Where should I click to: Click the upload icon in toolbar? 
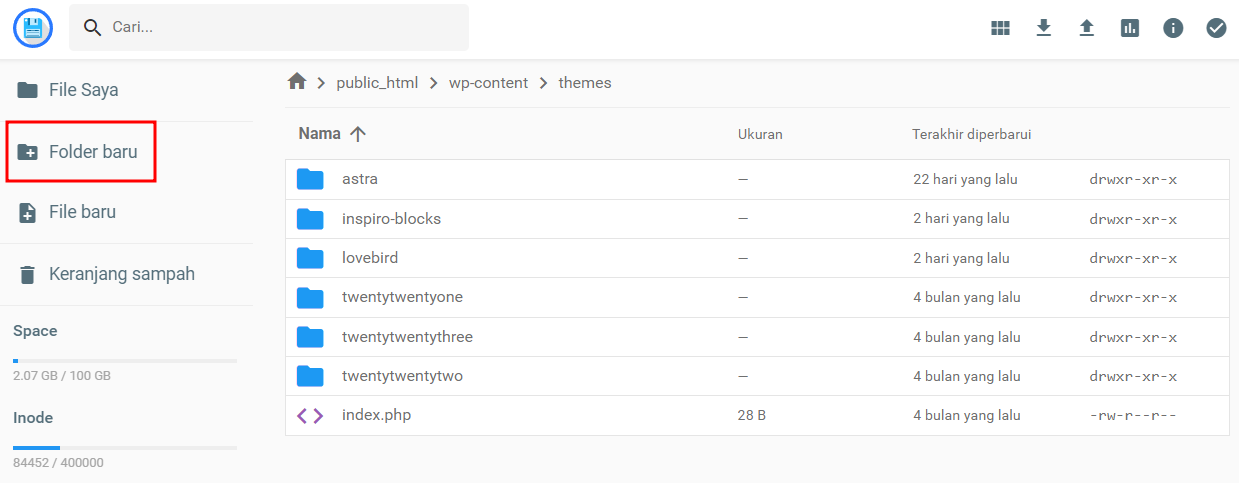(1087, 28)
